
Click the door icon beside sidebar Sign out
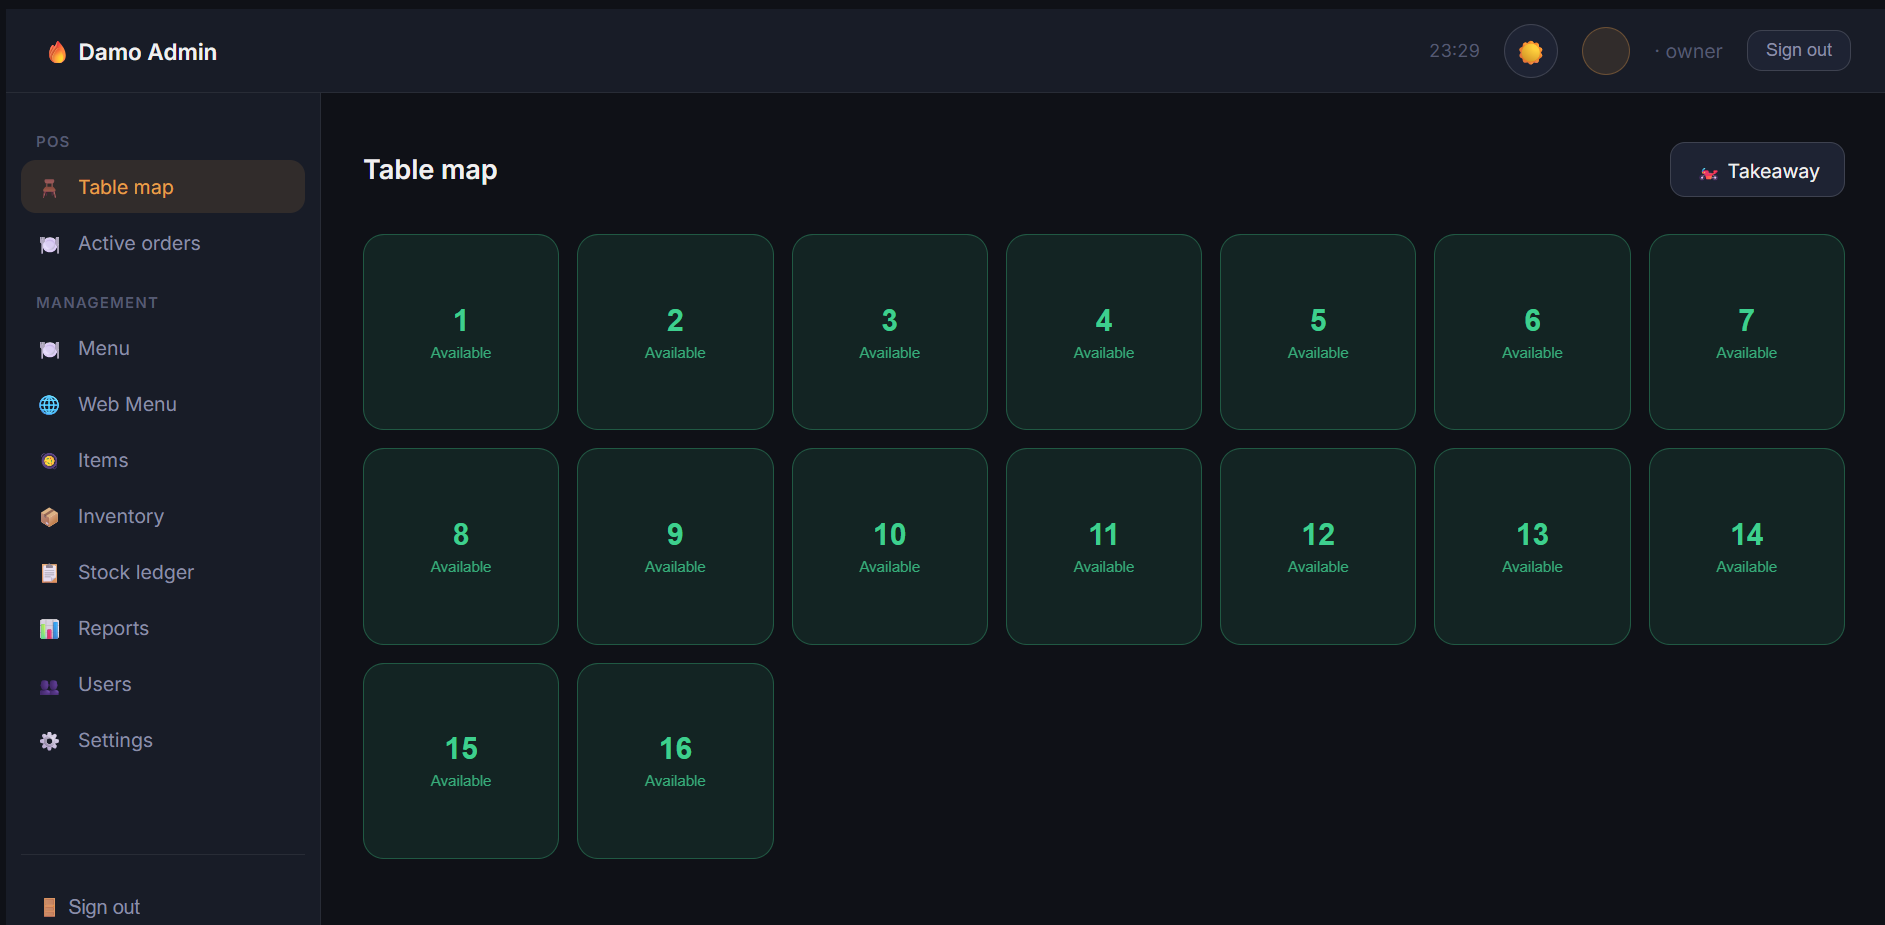click(x=49, y=907)
